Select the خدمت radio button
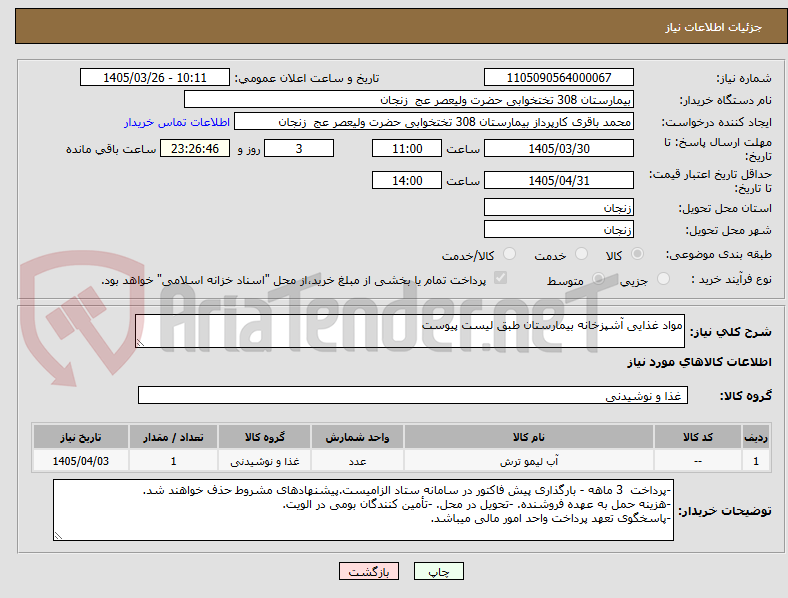 click(581, 254)
